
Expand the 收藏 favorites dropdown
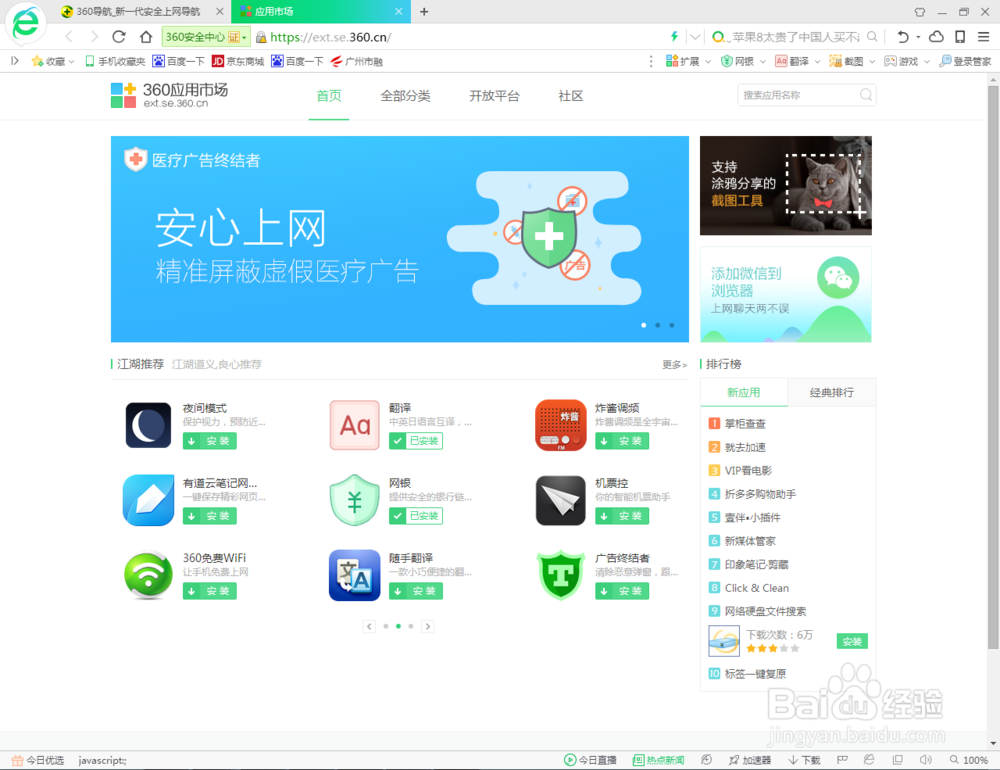tap(71, 62)
